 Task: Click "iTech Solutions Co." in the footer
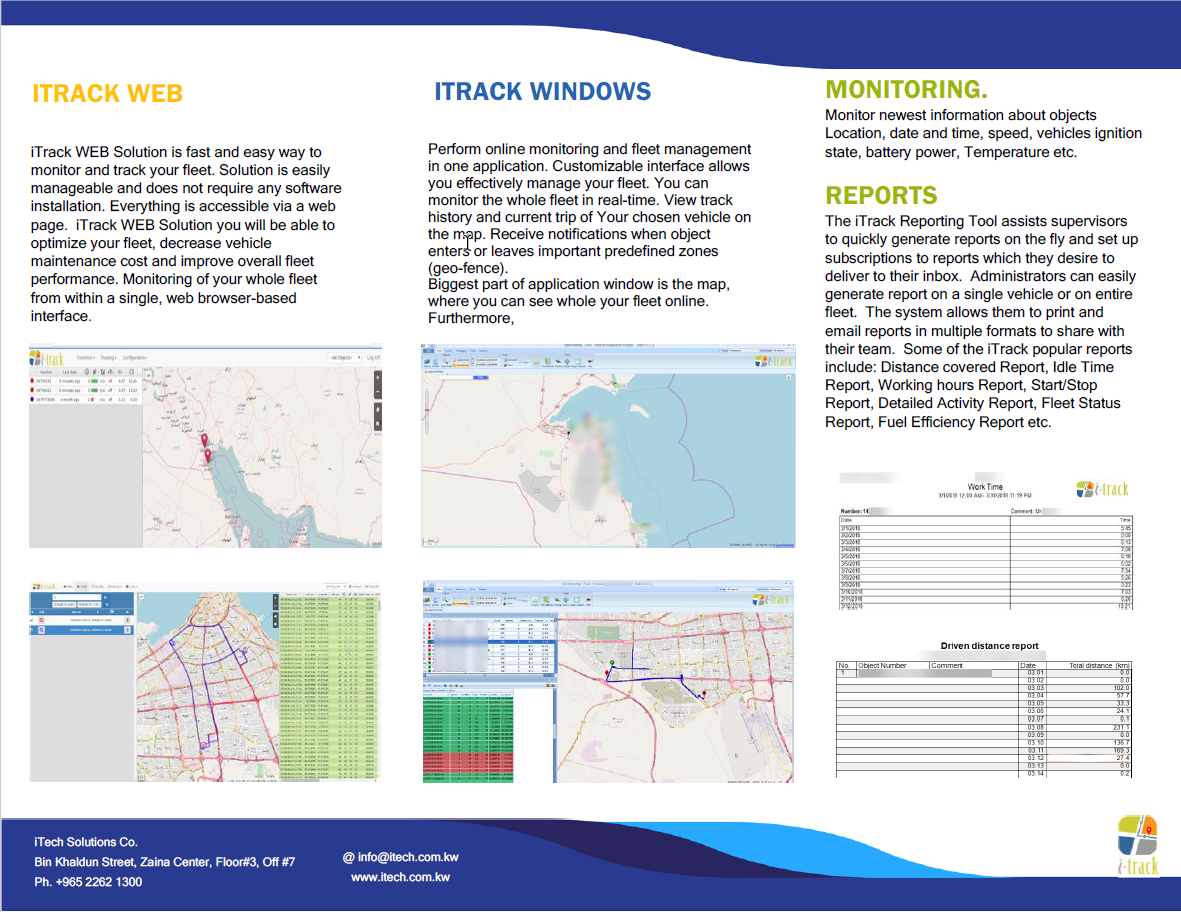(86, 842)
